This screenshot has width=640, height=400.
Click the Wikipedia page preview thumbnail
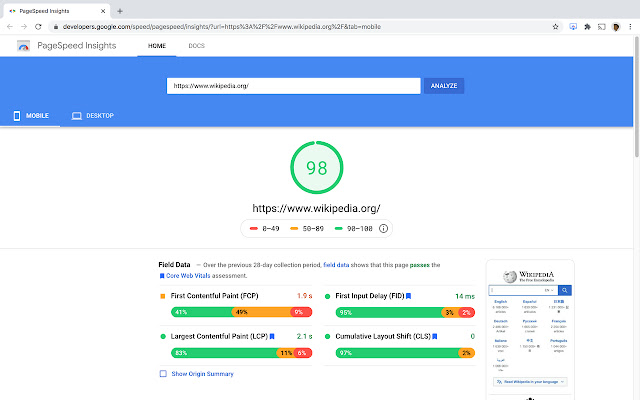tap(530, 330)
